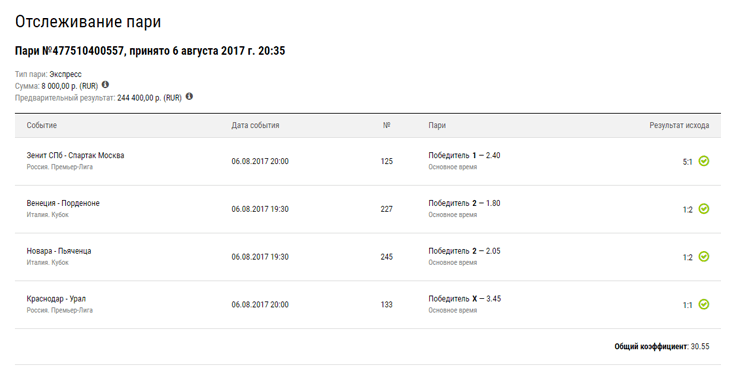The height and width of the screenshot is (368, 730).
Task: Click the green checkmark for Краснодар - Урал row
Action: pos(704,305)
